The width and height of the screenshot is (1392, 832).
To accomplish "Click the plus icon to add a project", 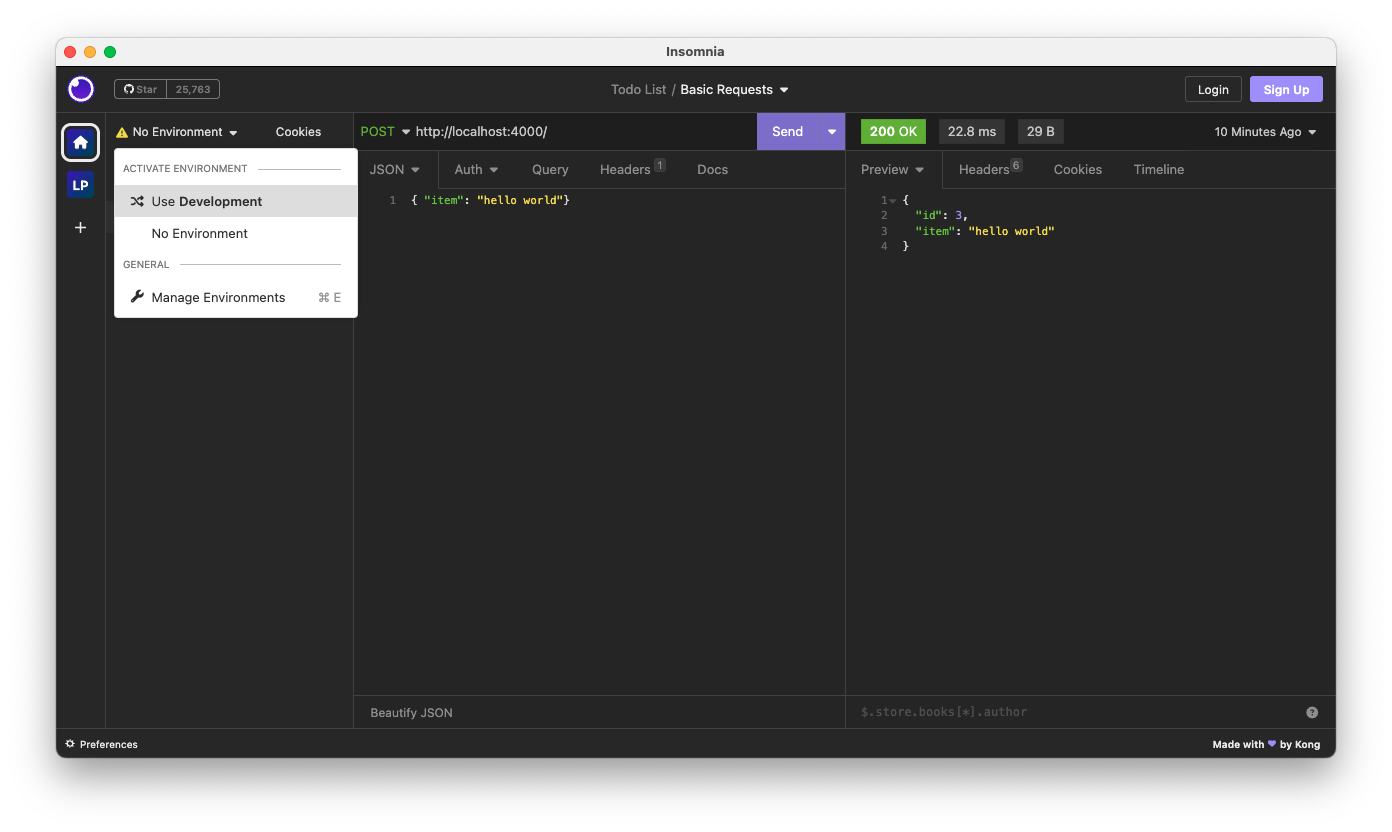I will pyautogui.click(x=80, y=228).
